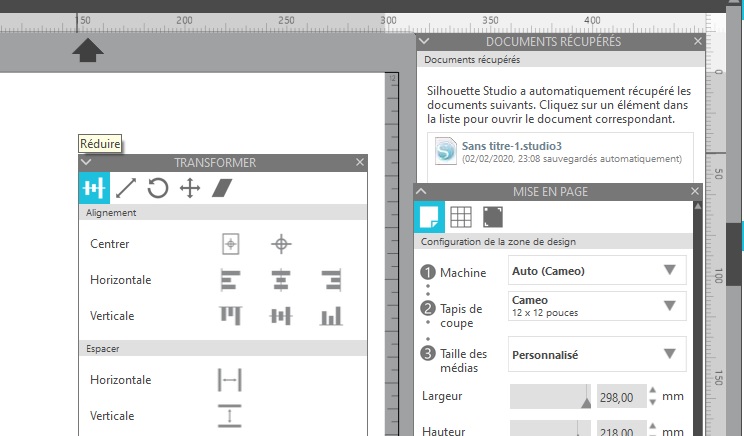
Task: Expand the Mise en page panel chevron
Action: pos(421,192)
